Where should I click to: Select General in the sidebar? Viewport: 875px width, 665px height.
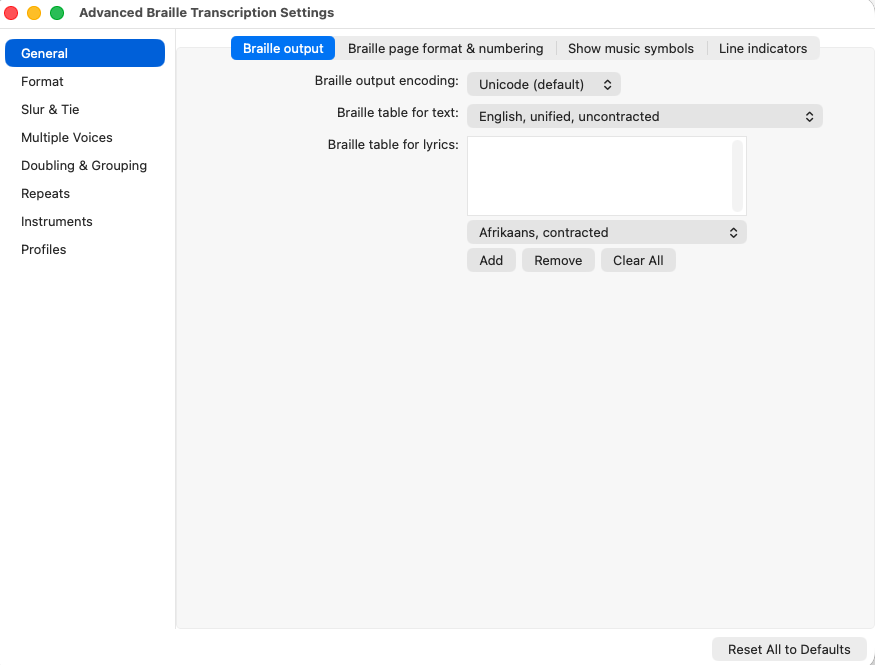coord(84,53)
